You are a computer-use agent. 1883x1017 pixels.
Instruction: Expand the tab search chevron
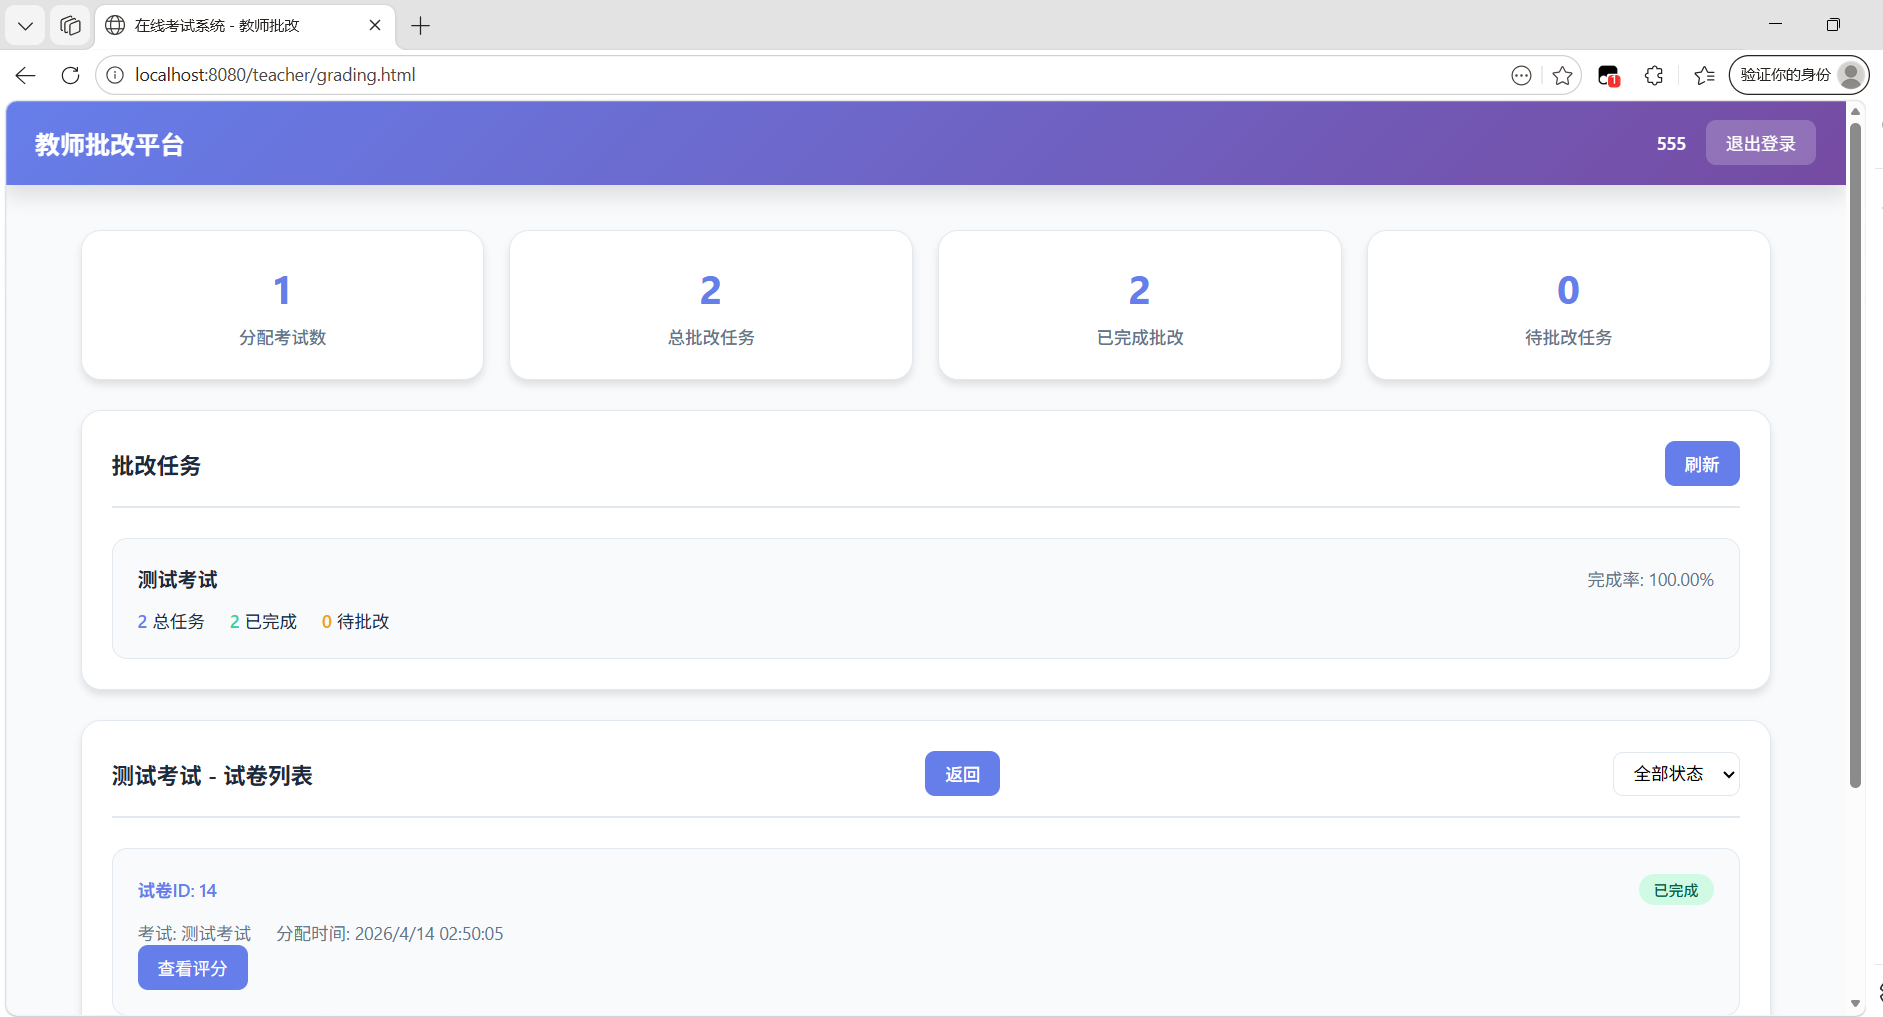point(25,25)
